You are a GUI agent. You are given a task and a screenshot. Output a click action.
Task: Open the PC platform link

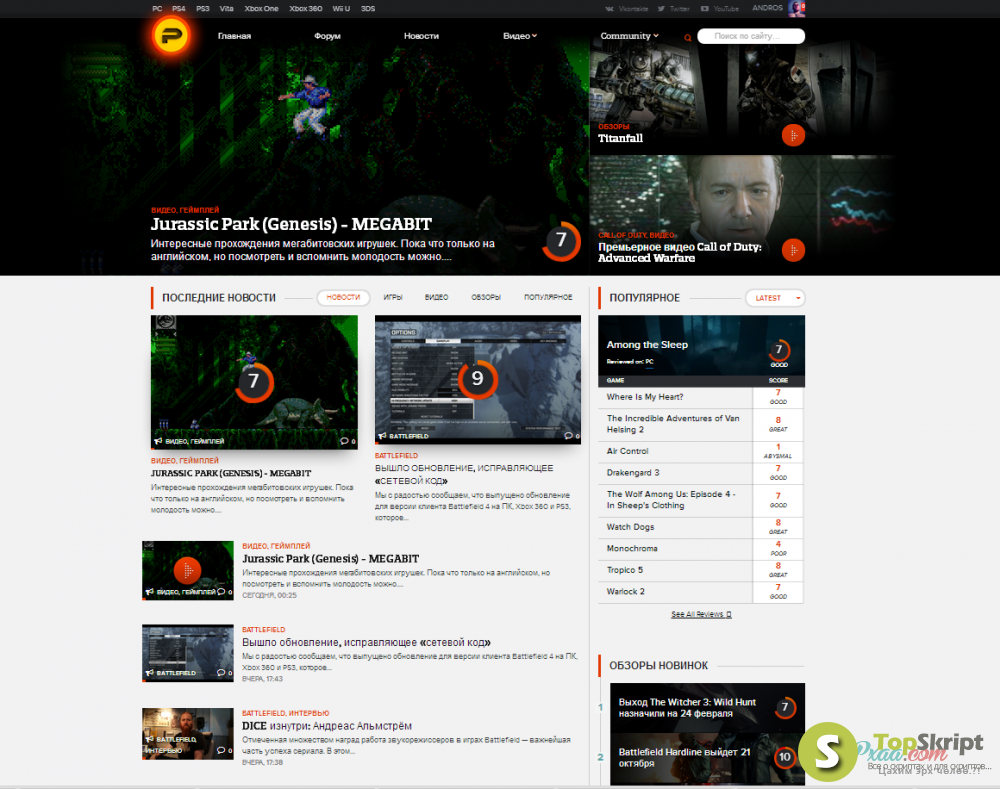pyautogui.click(x=158, y=9)
